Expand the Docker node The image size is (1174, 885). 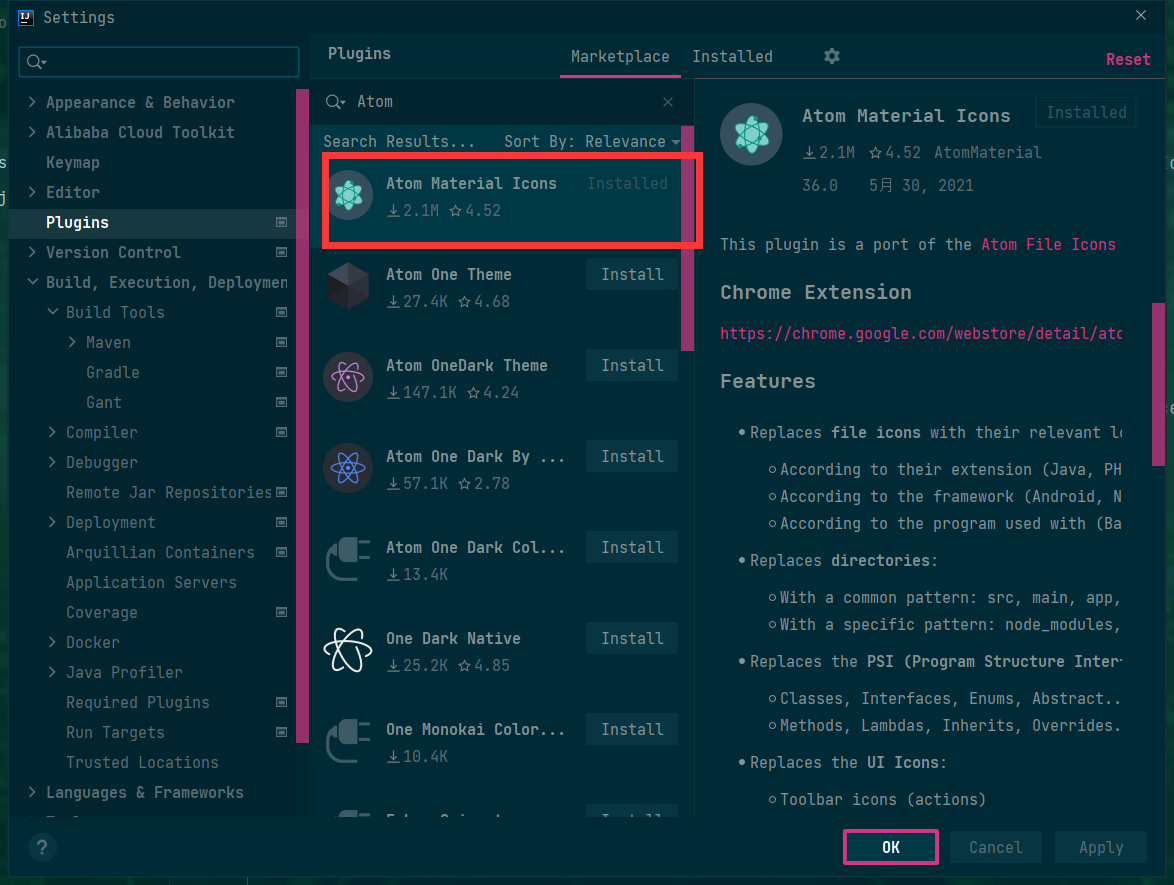[52, 642]
